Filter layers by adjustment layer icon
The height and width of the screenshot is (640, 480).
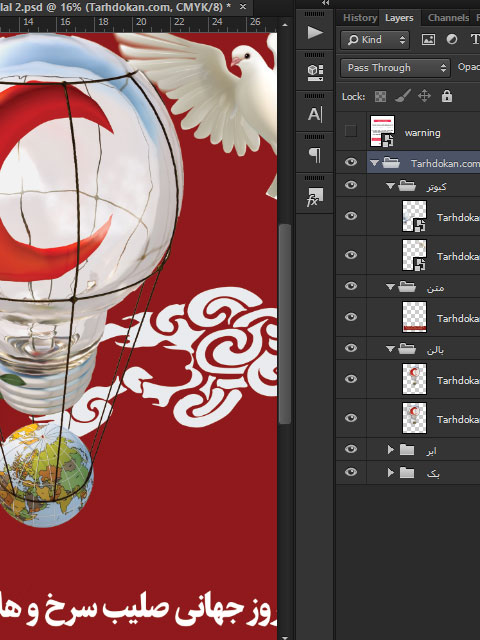(451, 40)
